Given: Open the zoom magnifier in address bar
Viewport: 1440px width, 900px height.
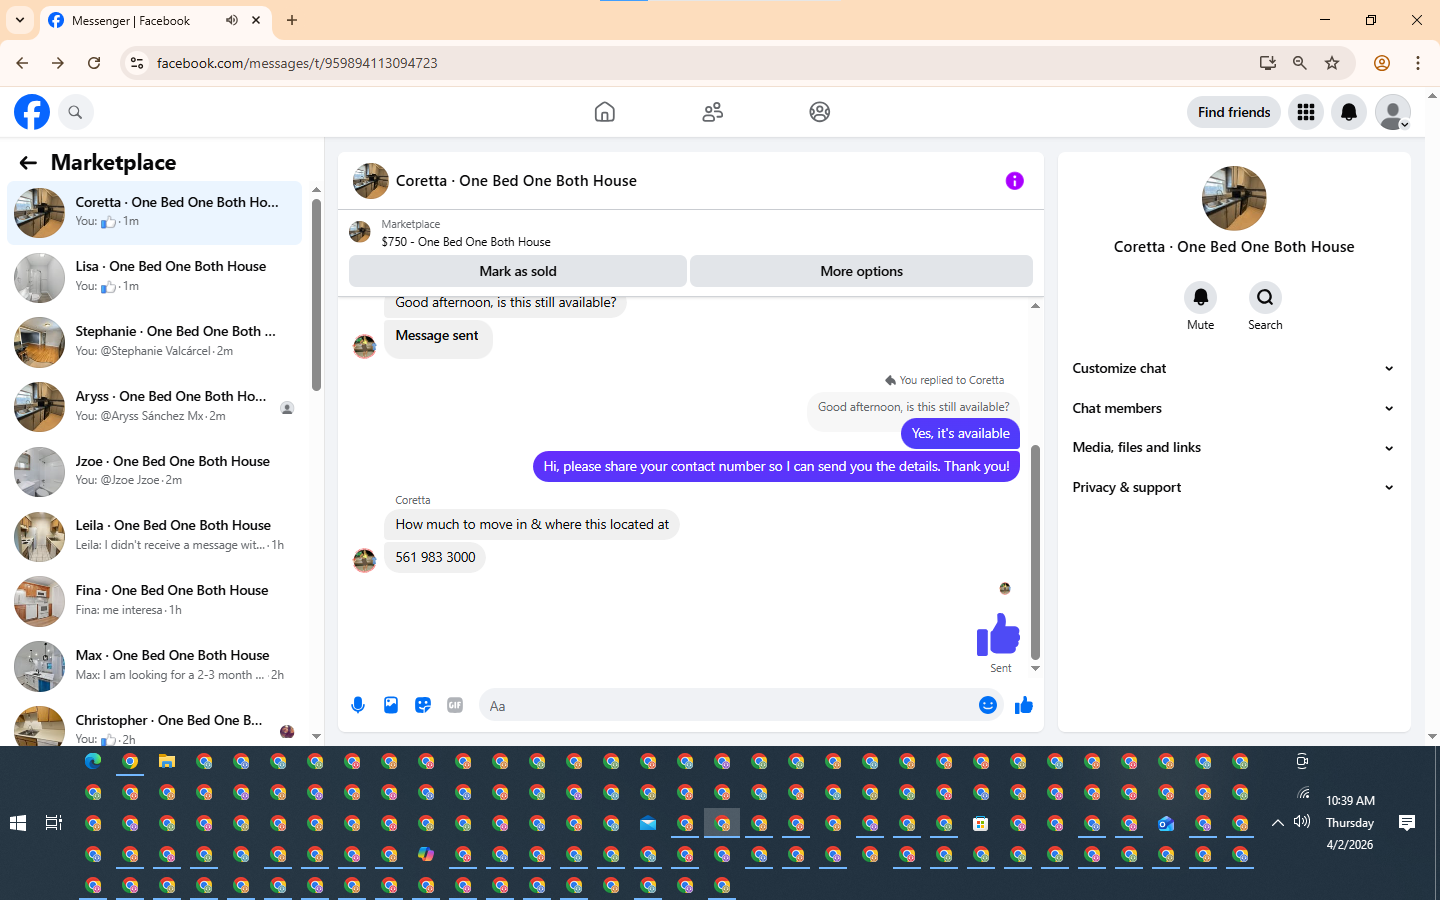Looking at the screenshot, I should [x=1300, y=63].
